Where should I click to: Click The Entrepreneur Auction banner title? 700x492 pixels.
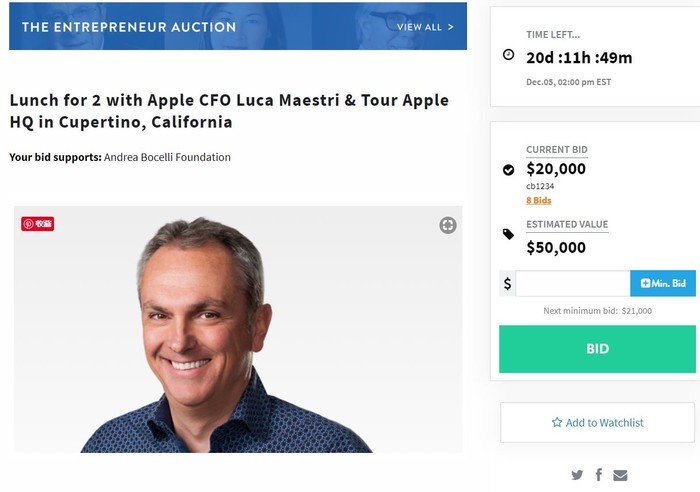pos(129,27)
